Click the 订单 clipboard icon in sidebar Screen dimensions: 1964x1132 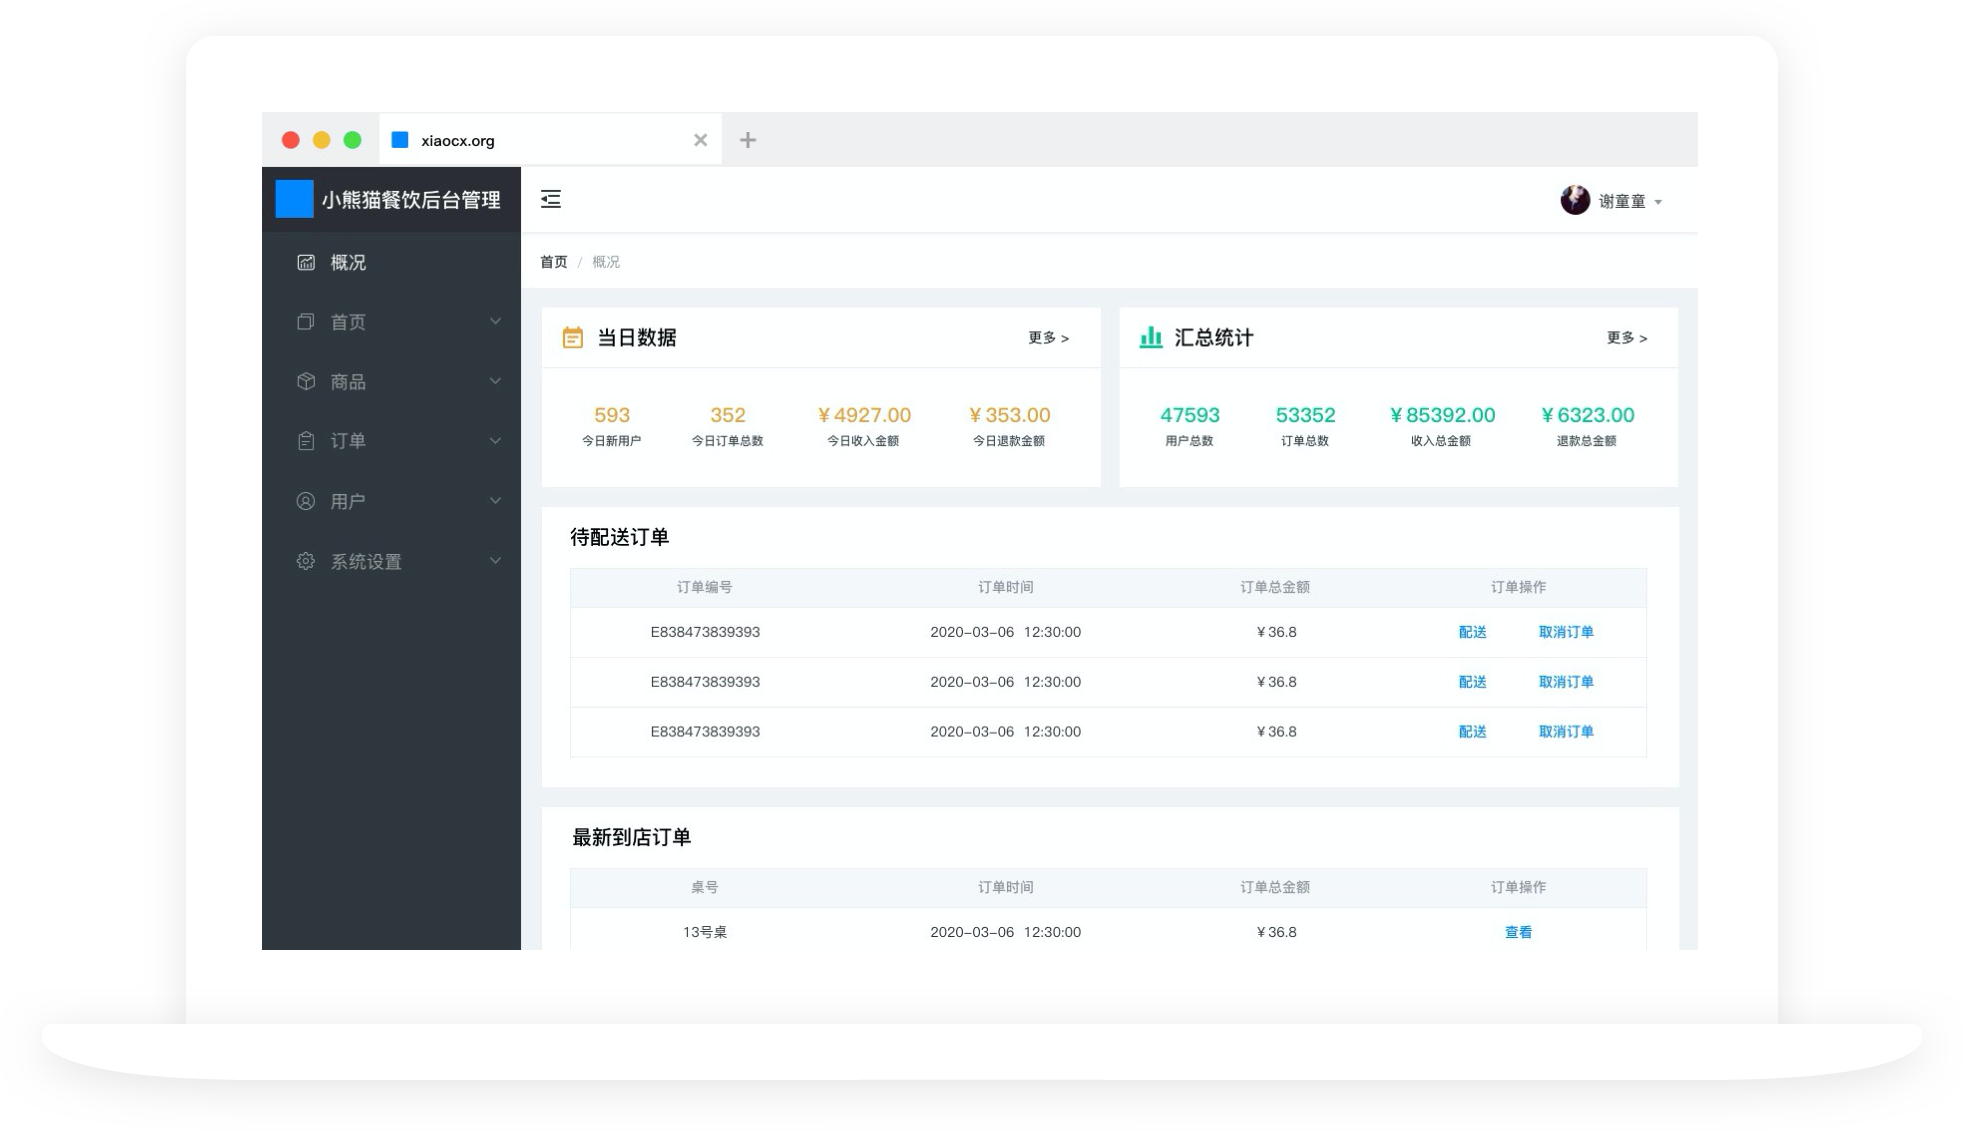(306, 441)
